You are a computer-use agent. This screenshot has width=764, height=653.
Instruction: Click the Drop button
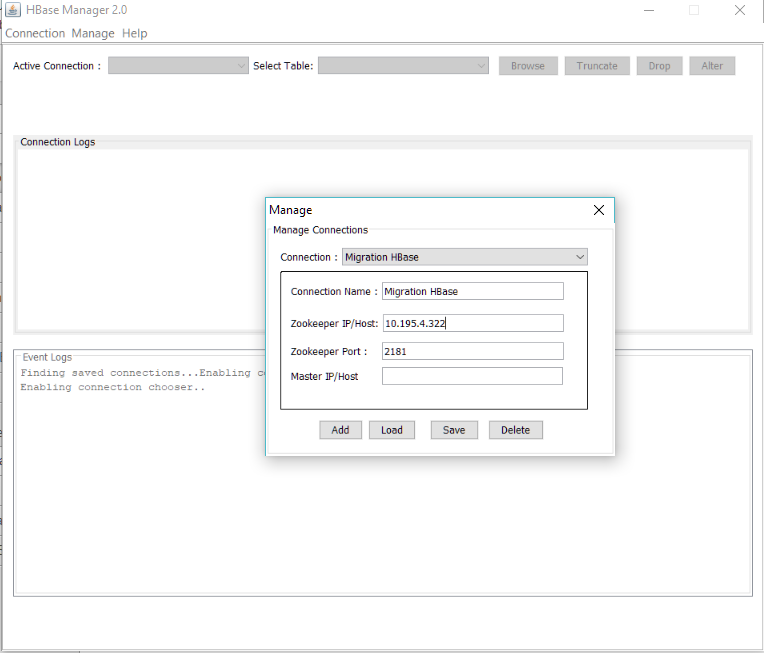659,66
